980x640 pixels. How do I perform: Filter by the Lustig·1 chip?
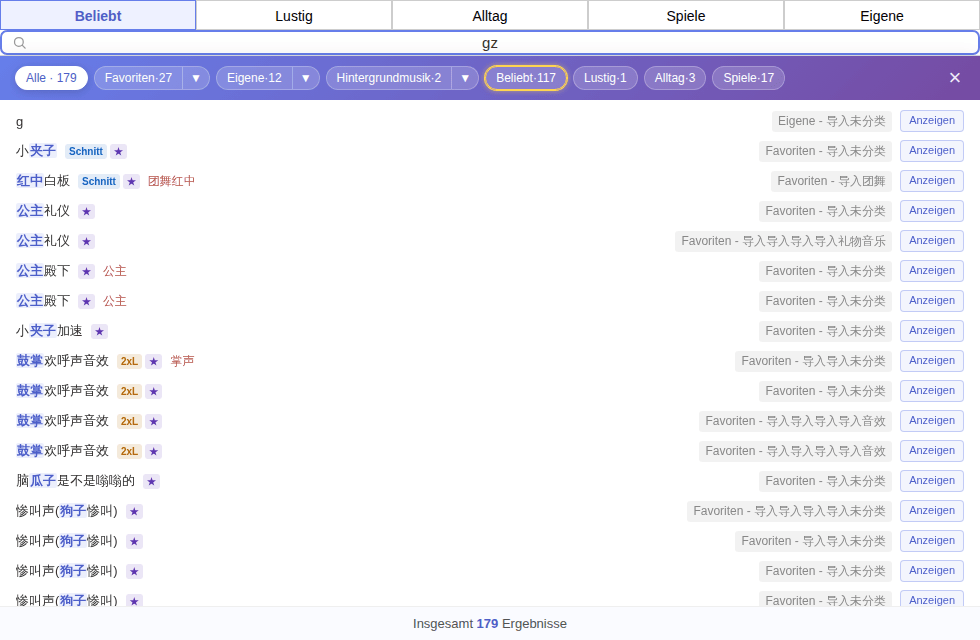click(605, 78)
